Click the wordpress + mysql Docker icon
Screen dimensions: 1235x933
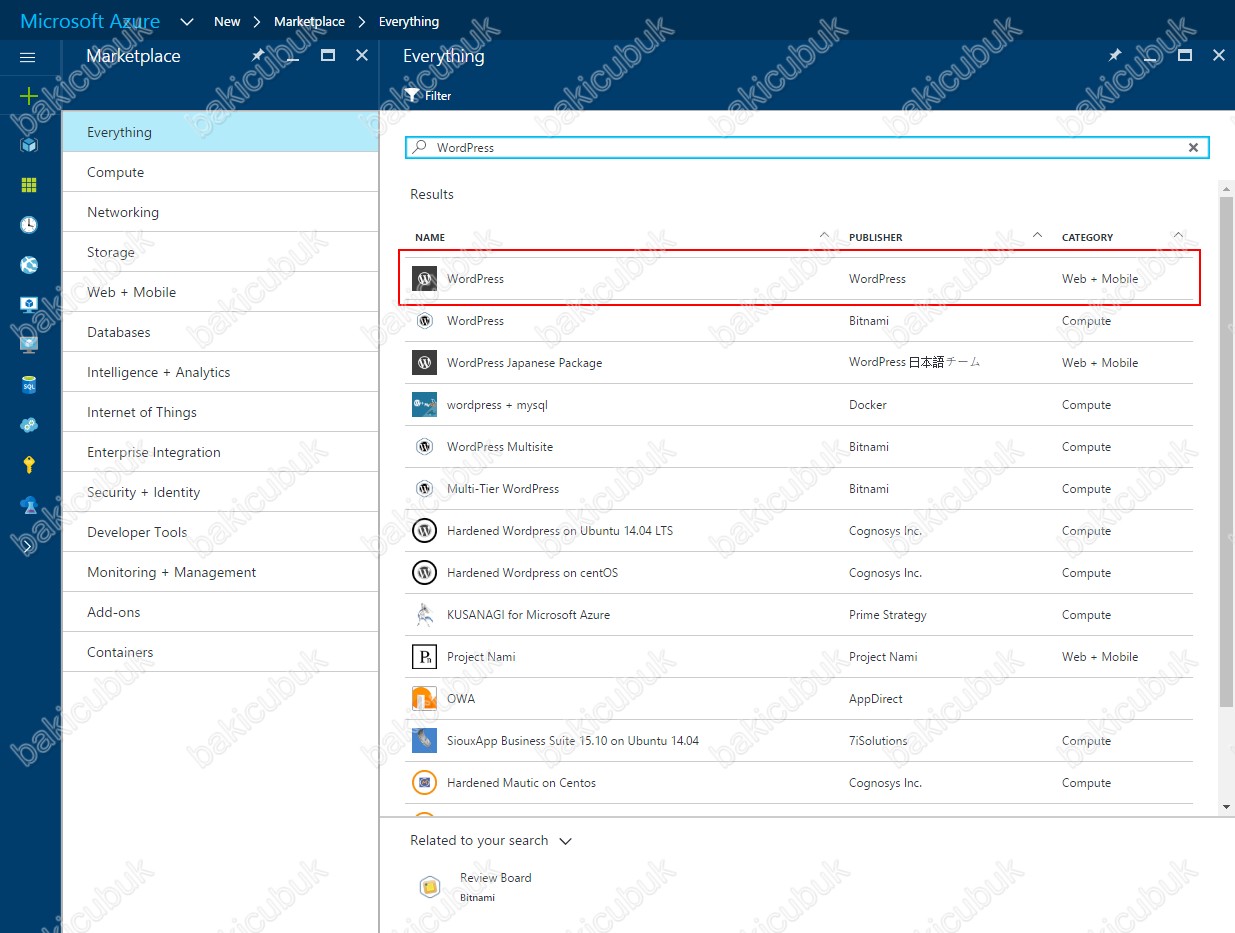425,405
